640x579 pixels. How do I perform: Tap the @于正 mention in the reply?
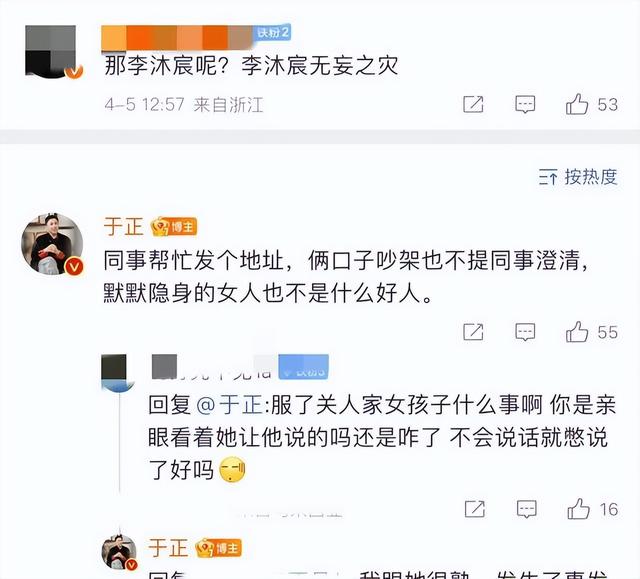pyautogui.click(x=229, y=405)
